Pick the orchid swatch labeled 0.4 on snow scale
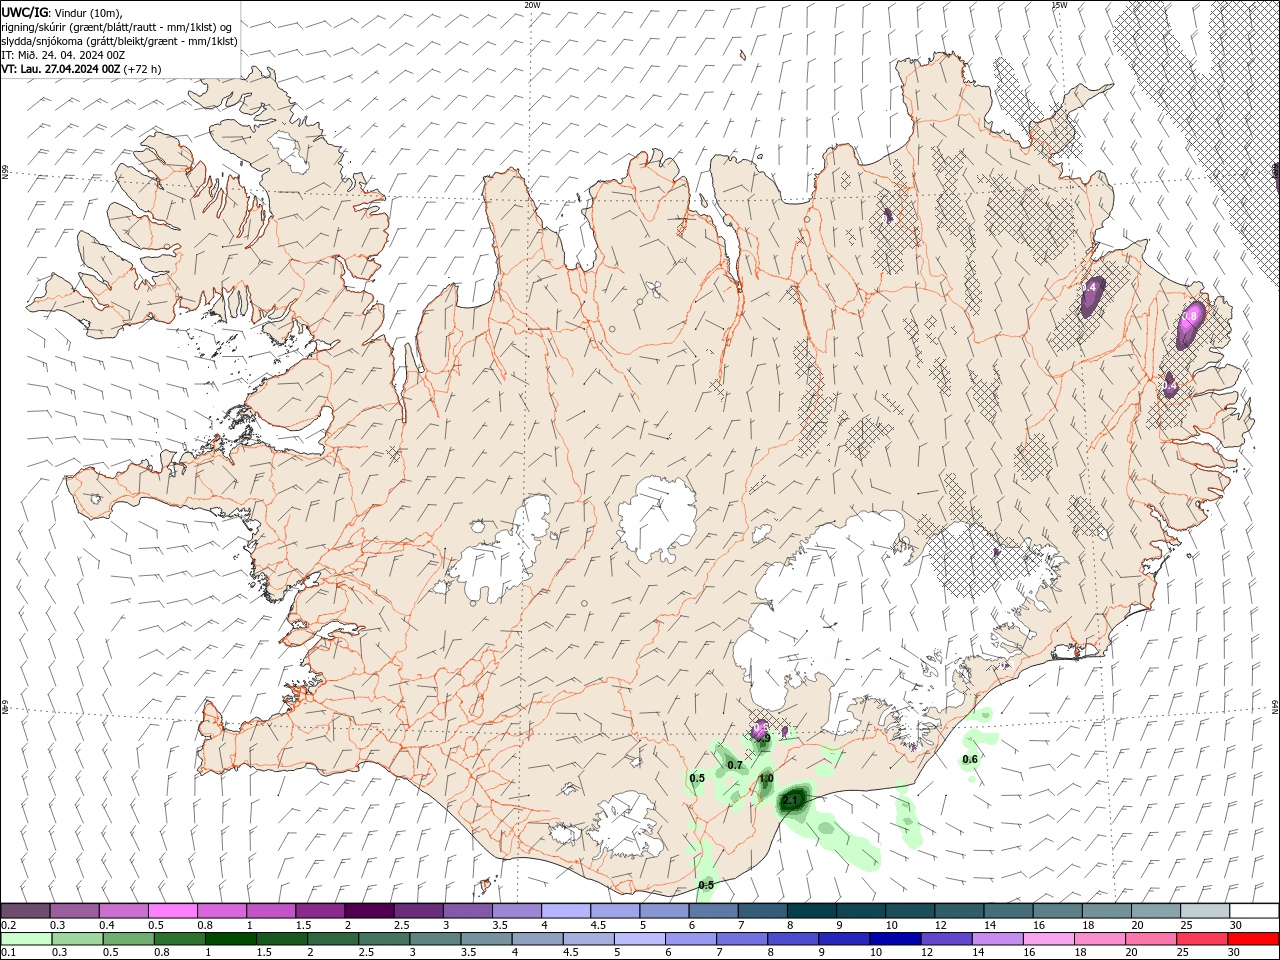1280x960 pixels. 123,910
